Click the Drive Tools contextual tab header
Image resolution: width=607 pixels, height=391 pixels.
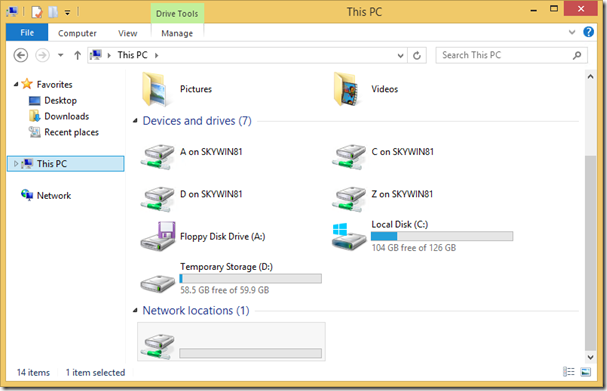(x=177, y=14)
